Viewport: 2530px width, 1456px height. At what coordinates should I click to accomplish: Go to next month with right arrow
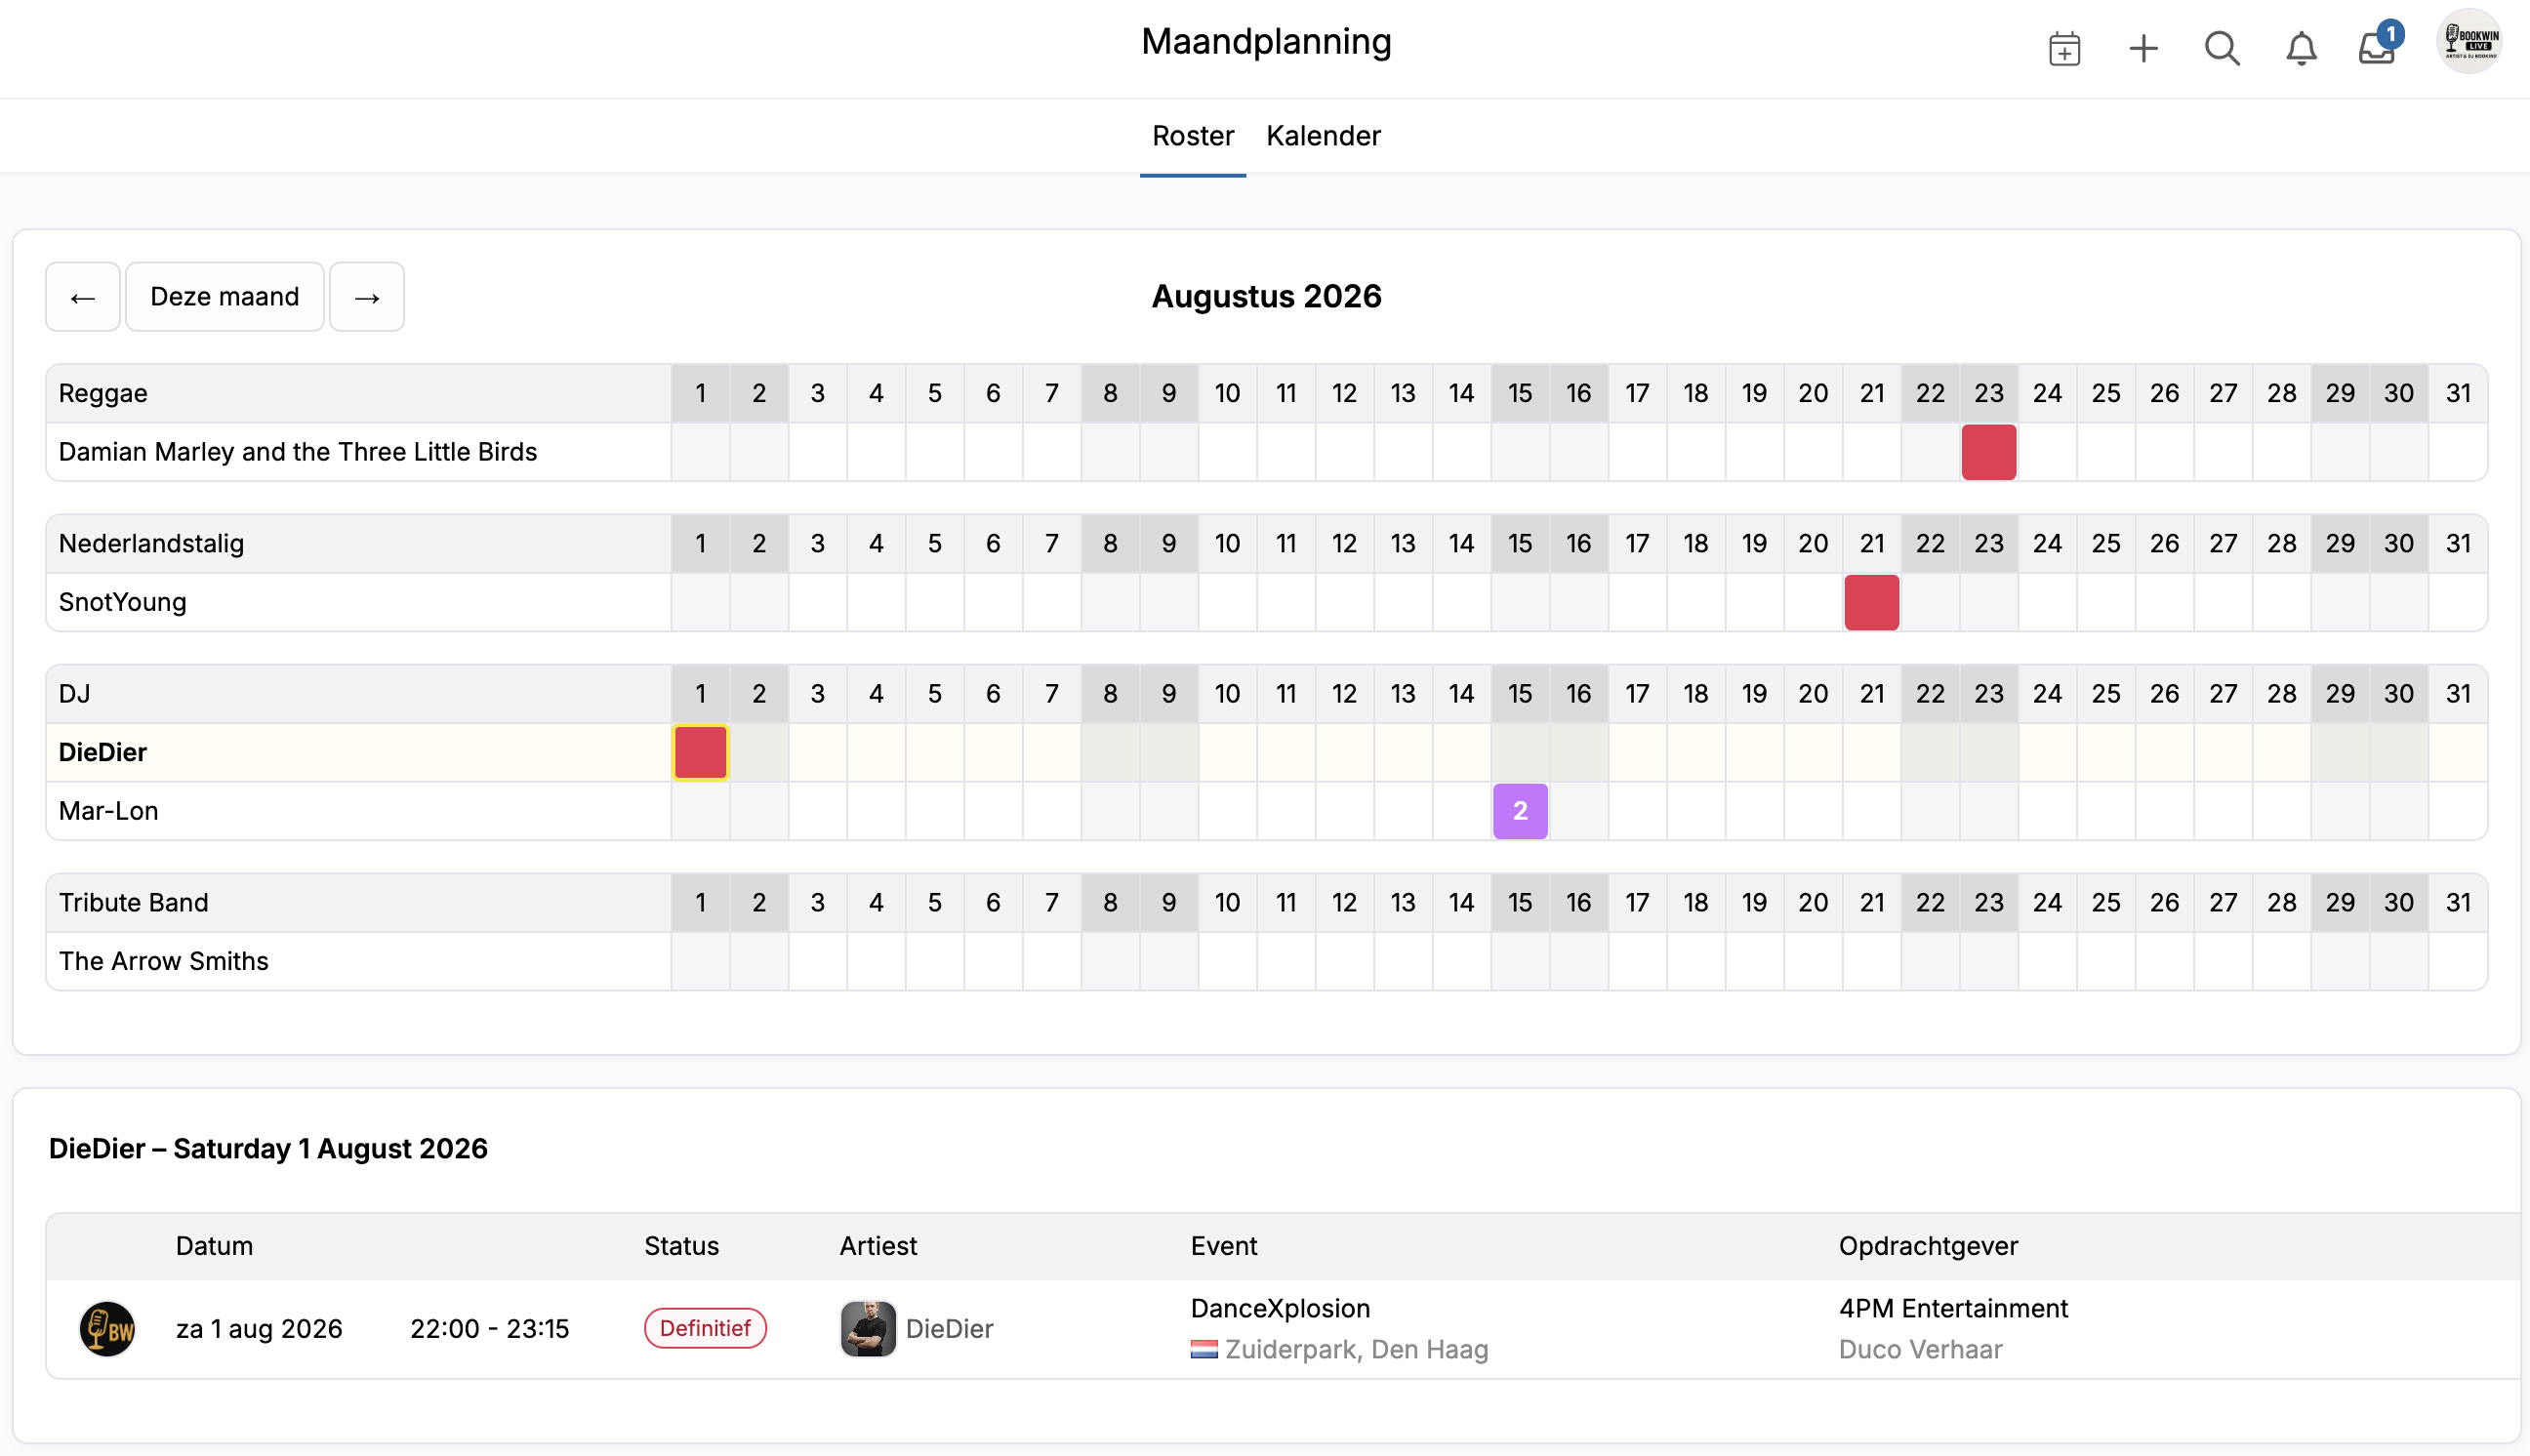click(367, 297)
